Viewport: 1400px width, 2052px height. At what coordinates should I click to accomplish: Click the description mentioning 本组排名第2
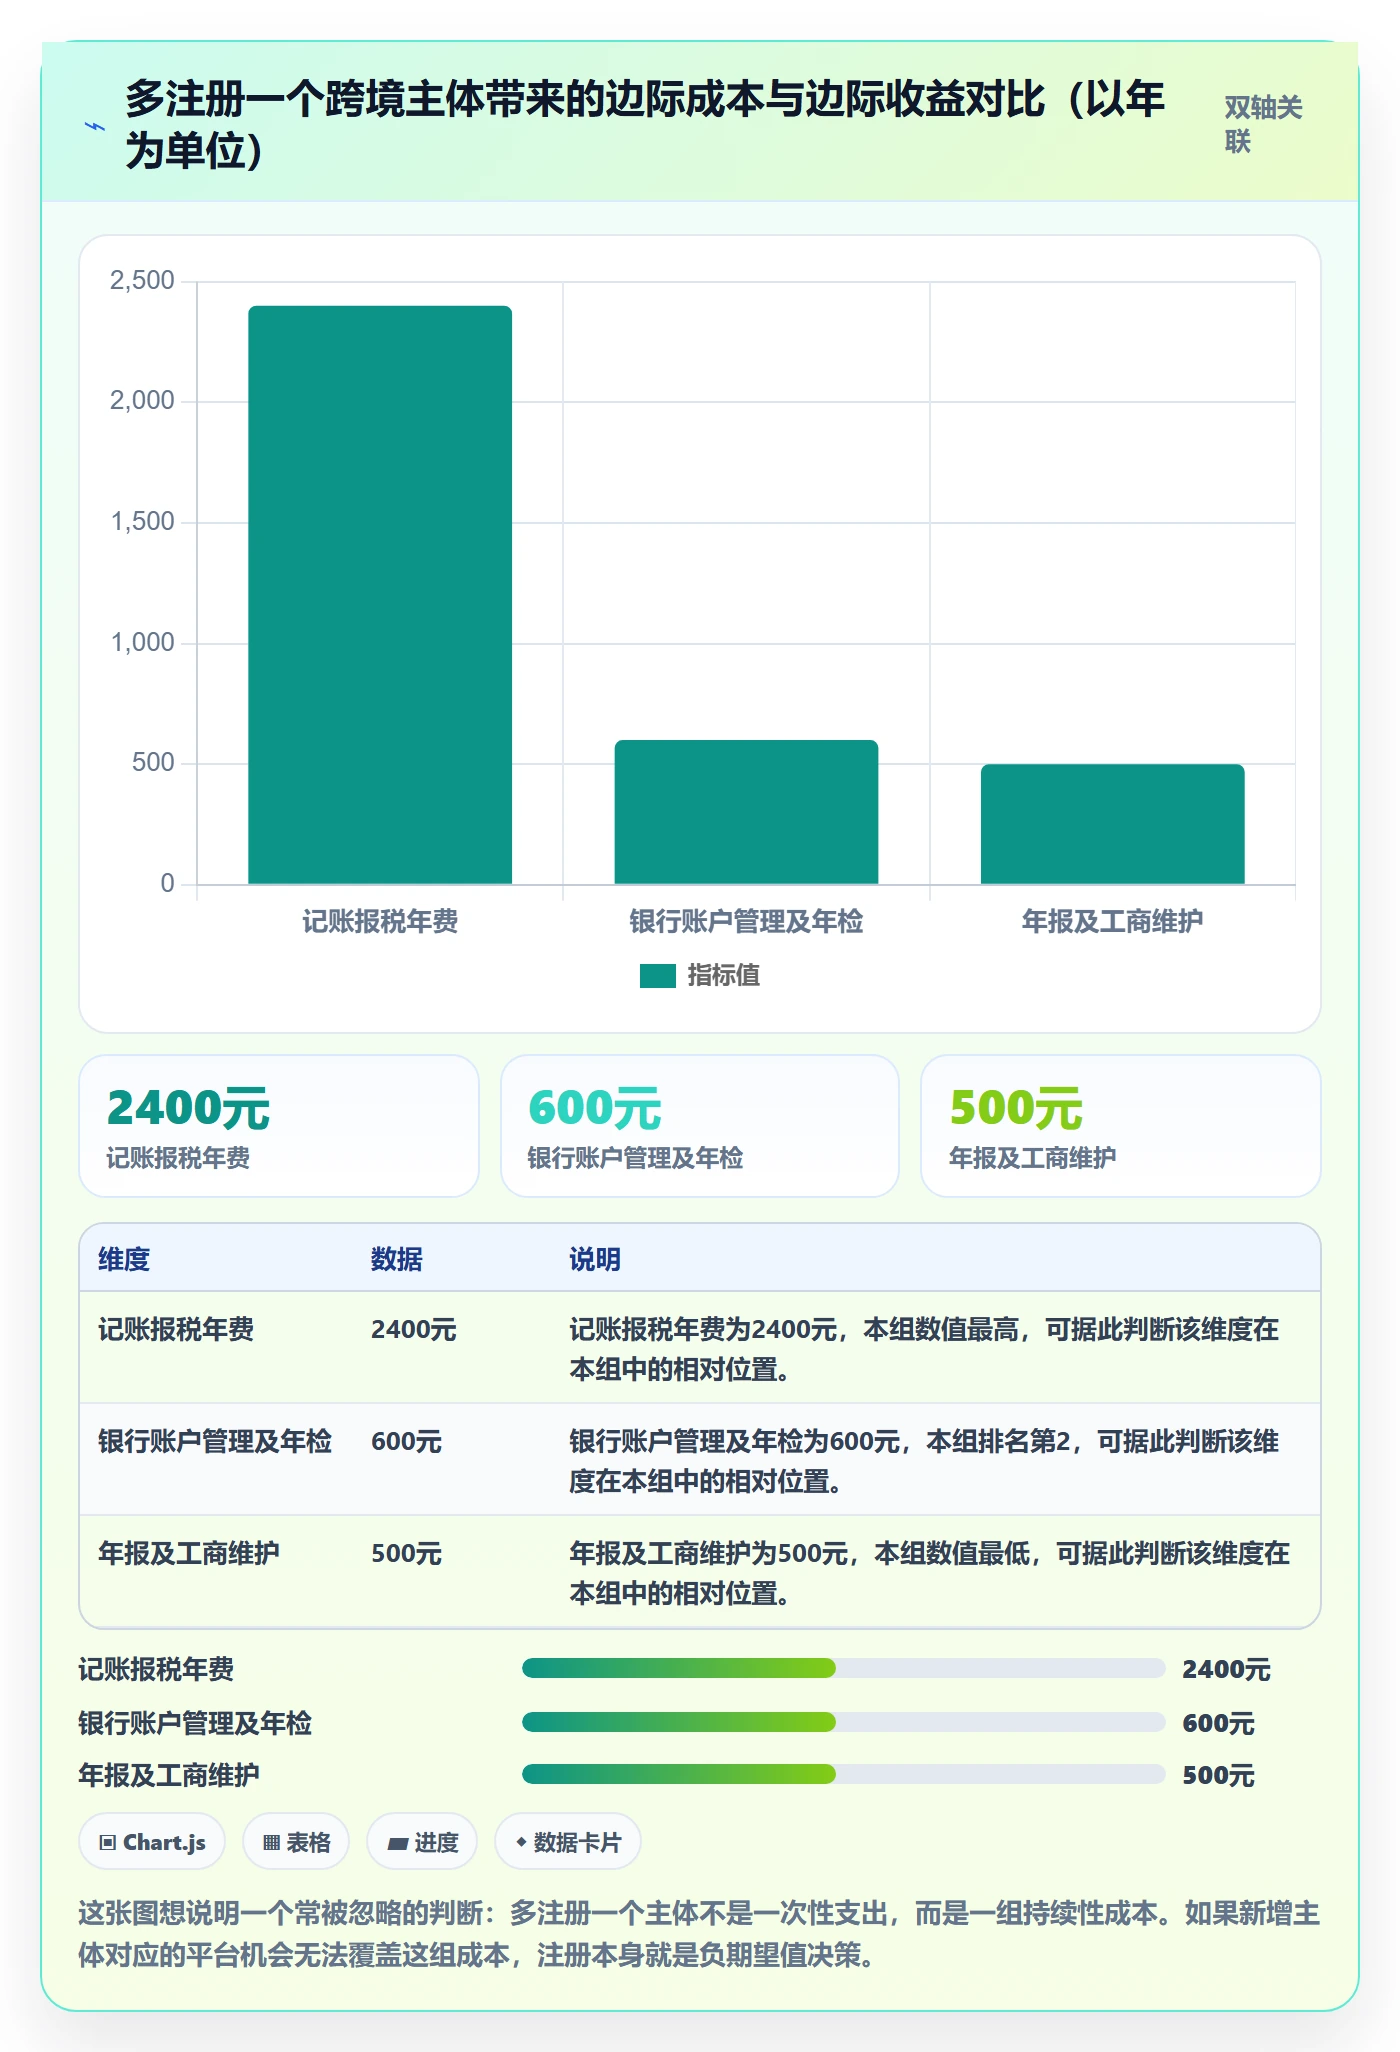(925, 1461)
